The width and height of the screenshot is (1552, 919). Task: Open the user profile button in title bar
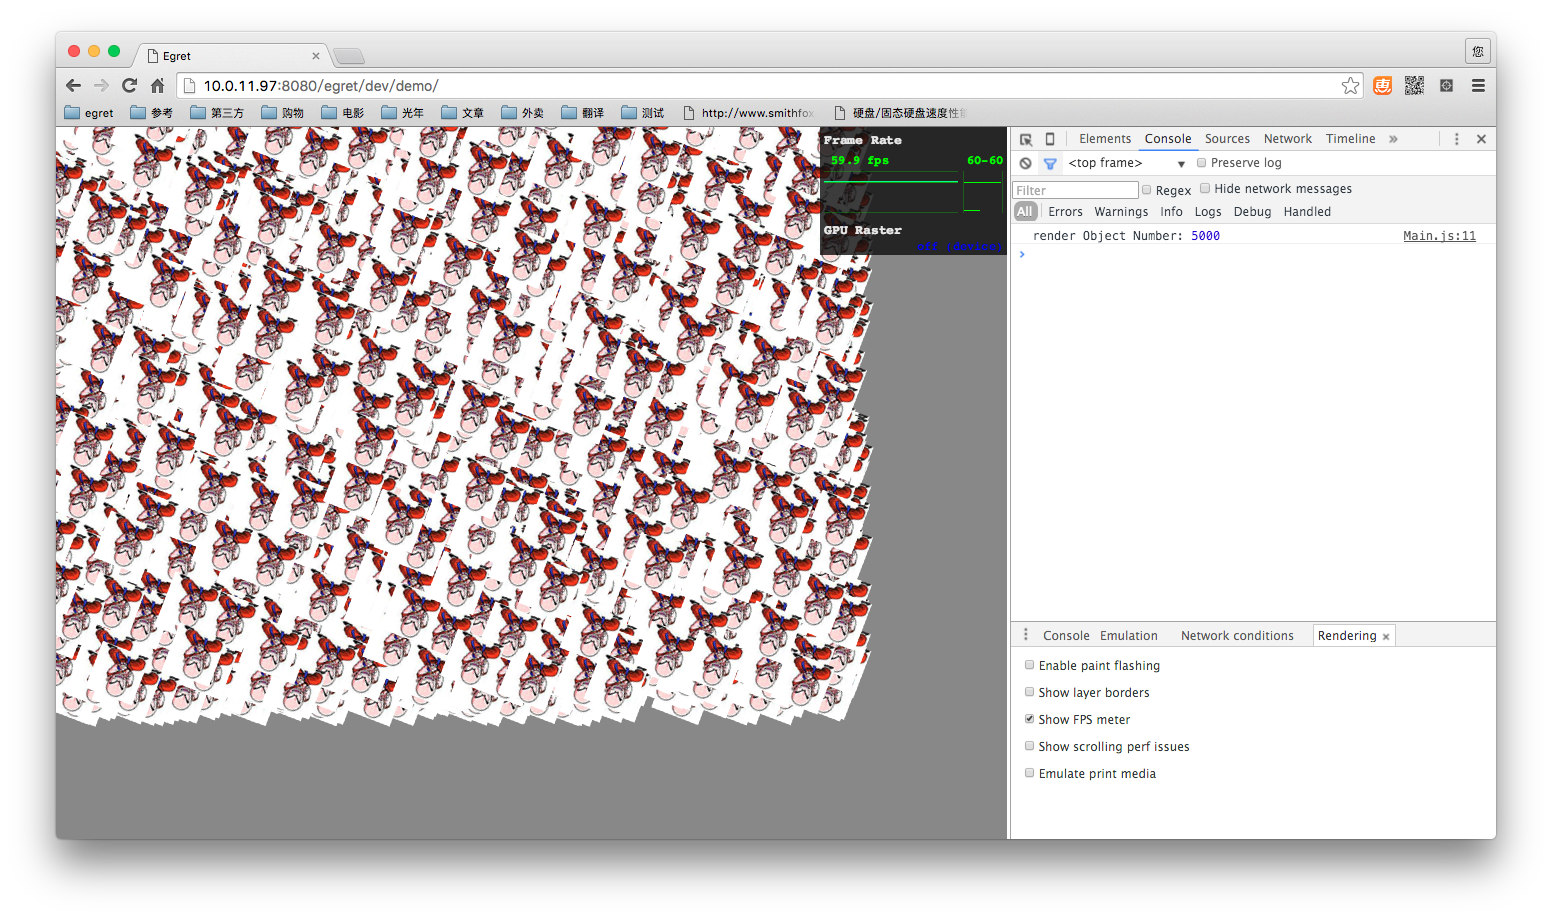pyautogui.click(x=1478, y=51)
